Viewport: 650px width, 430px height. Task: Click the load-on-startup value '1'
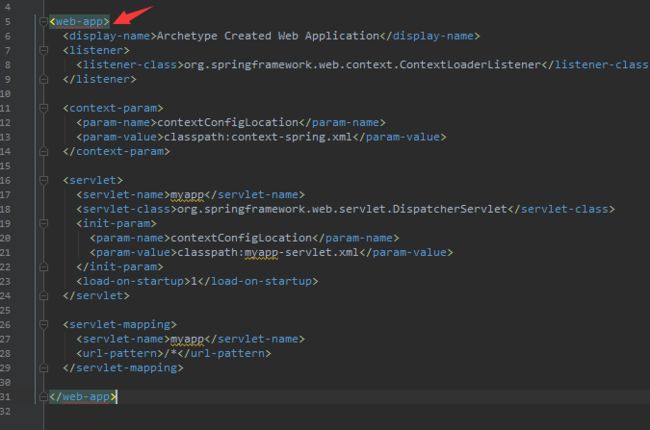(x=194, y=282)
